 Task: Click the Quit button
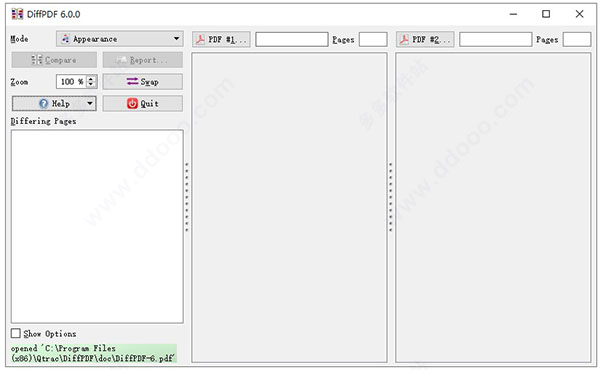click(142, 104)
